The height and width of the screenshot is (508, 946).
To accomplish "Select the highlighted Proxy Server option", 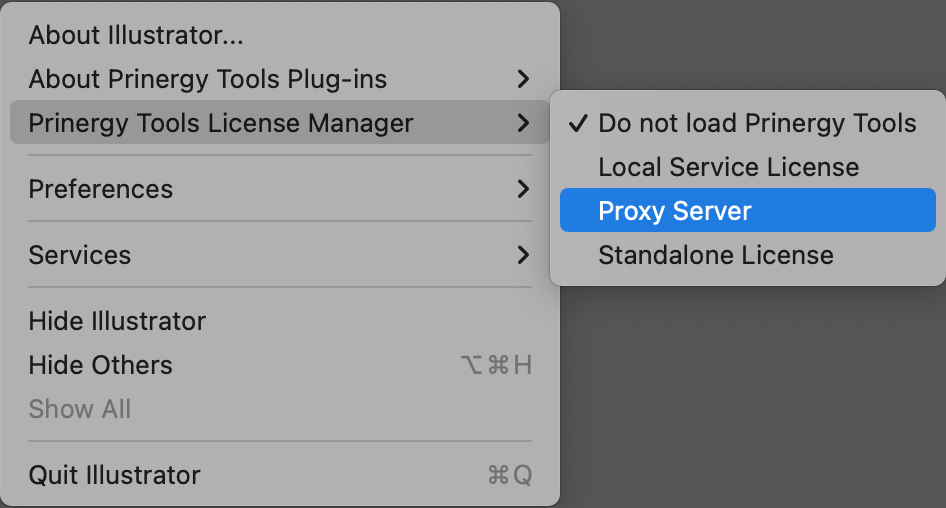I will [675, 211].
